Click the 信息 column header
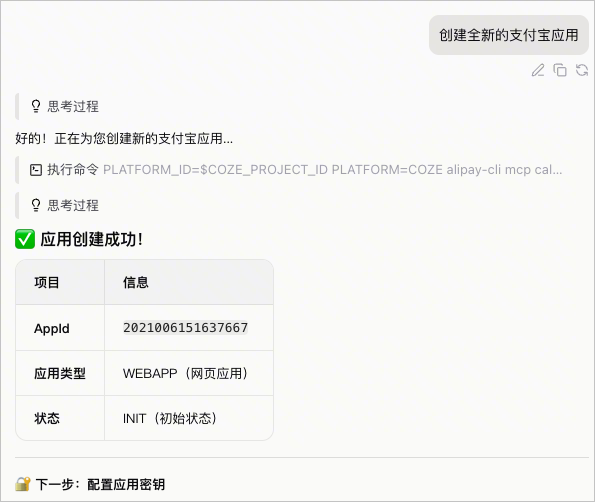Image resolution: width=595 pixels, height=502 pixels. tap(189, 282)
